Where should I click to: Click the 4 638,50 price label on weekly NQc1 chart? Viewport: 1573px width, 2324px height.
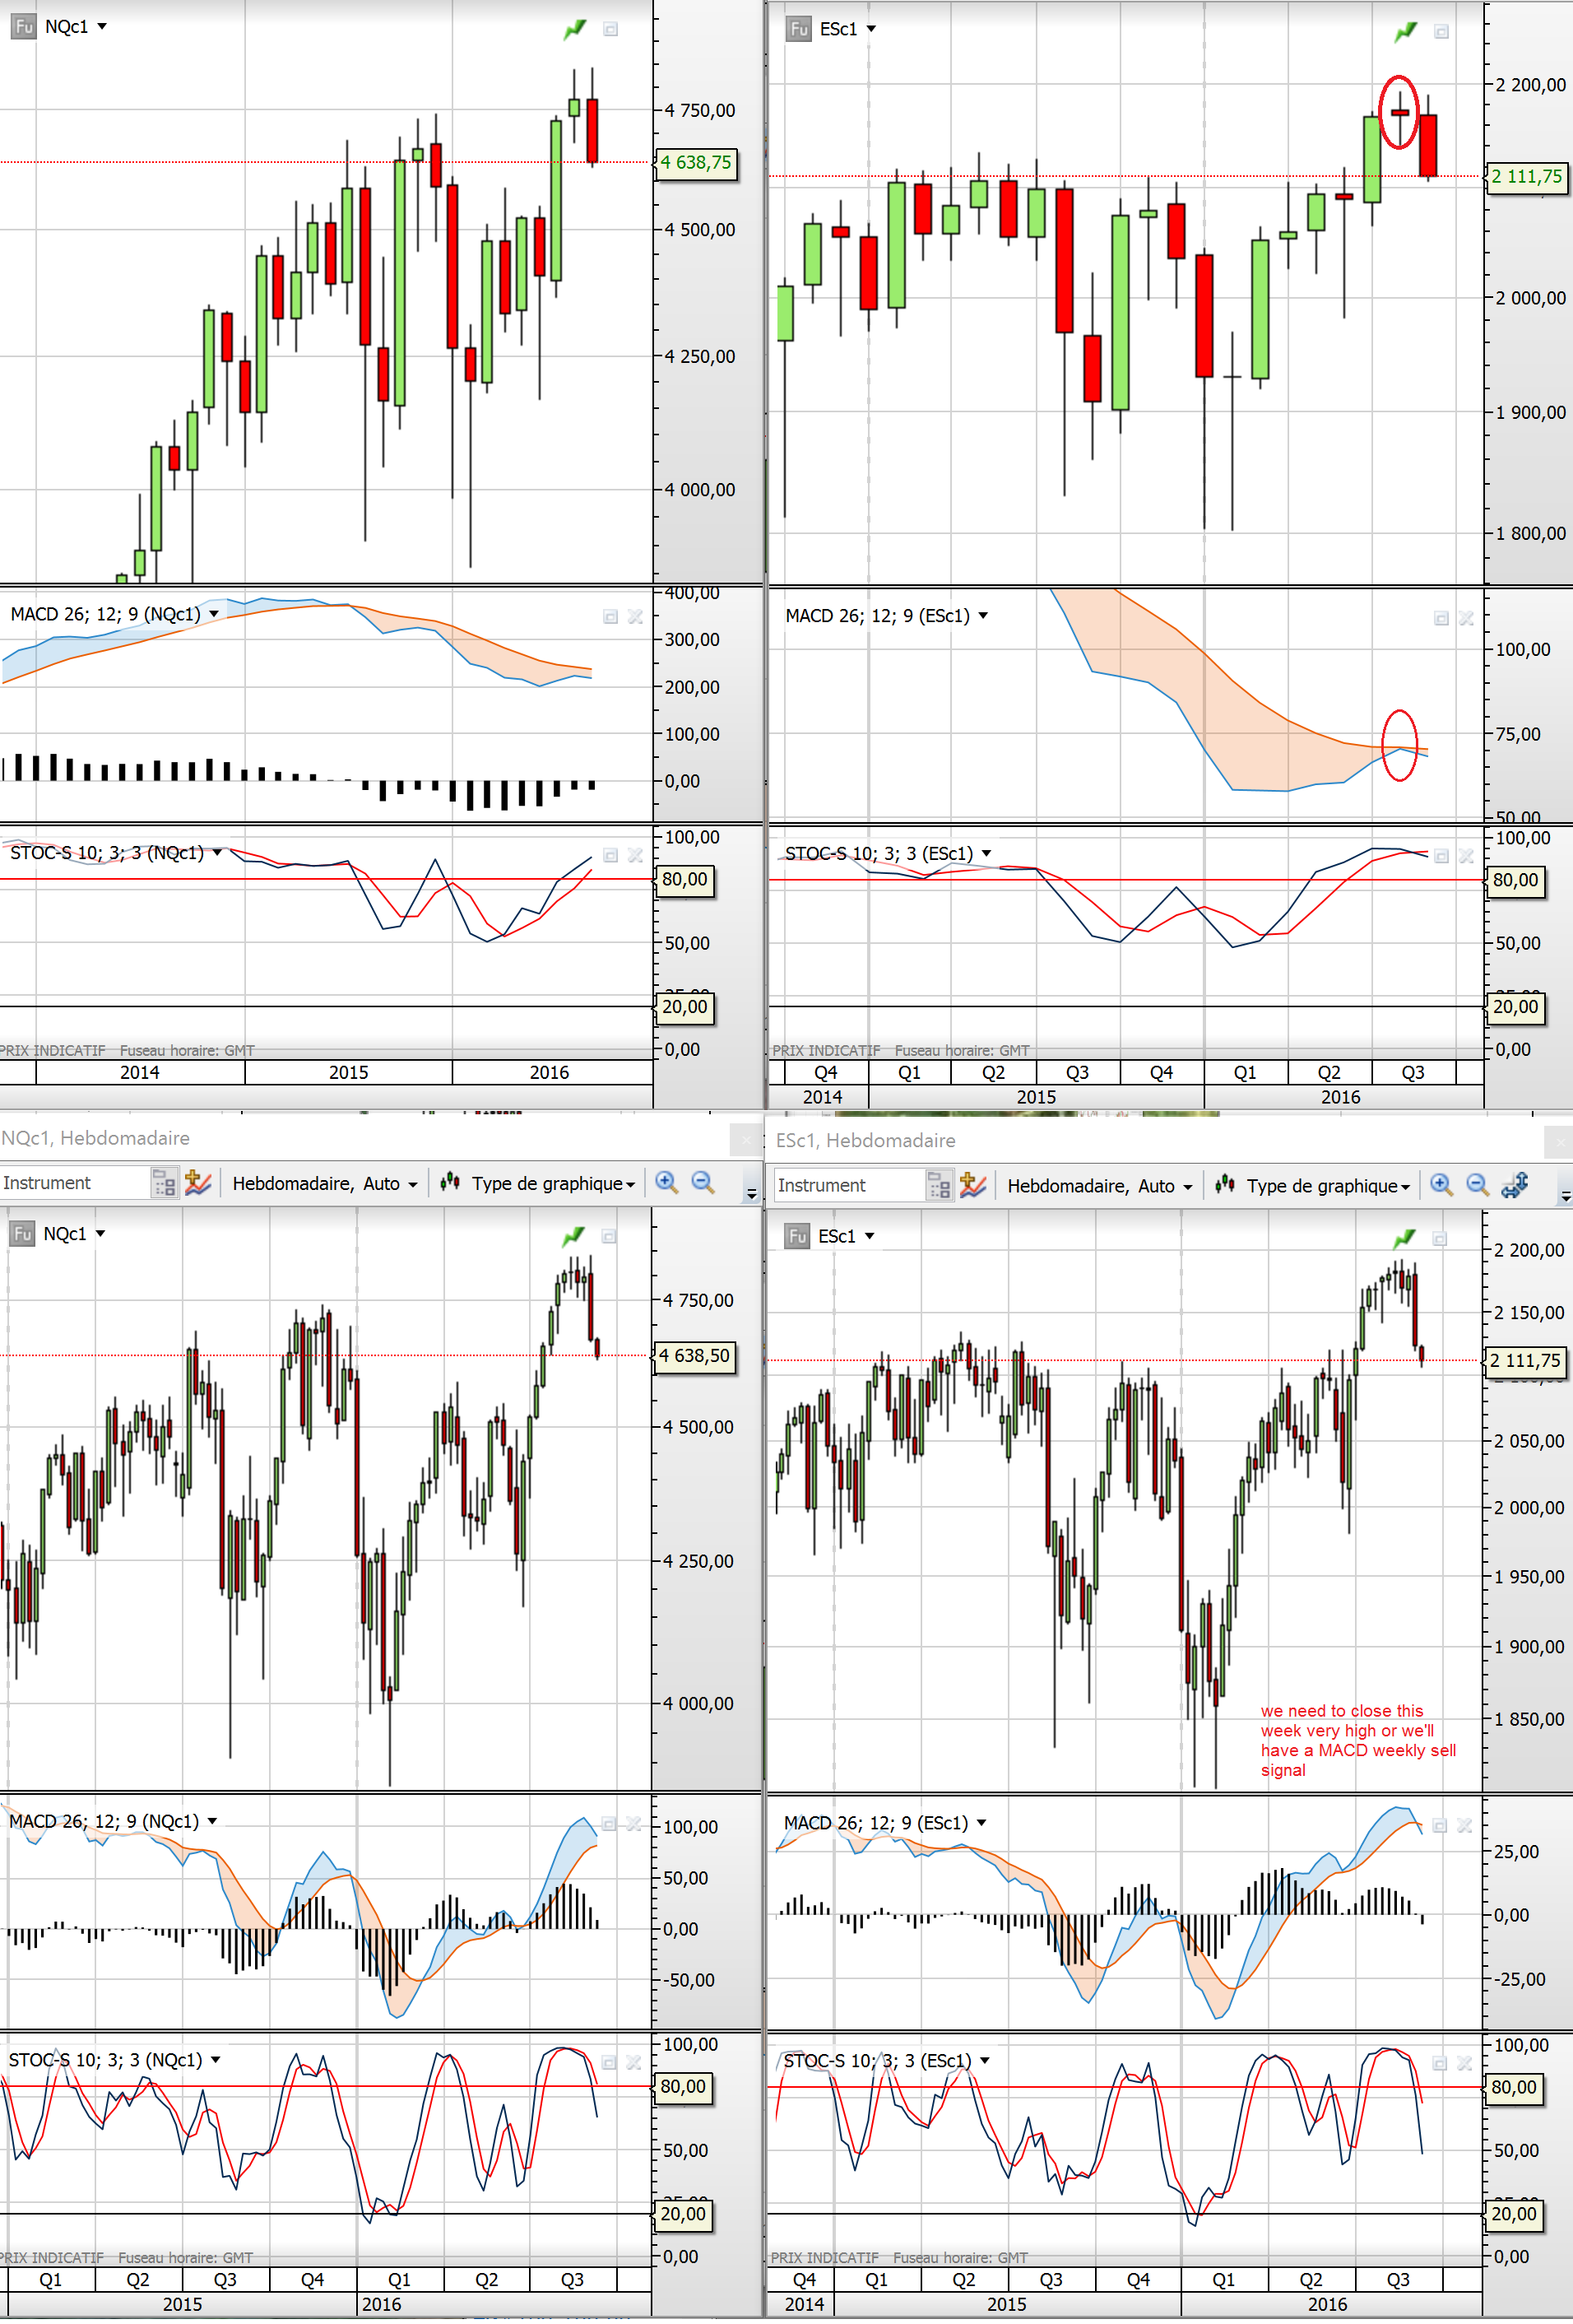695,1357
